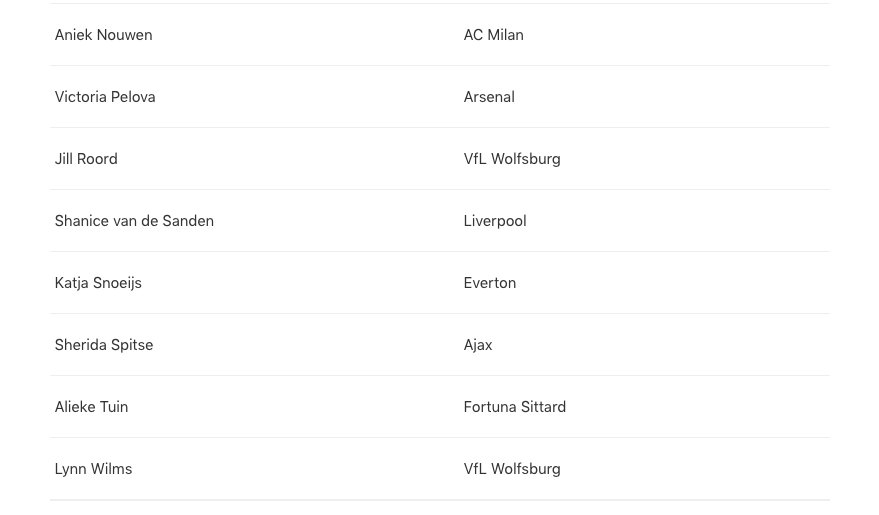Screen dimensions: 879x515
Task: Select the Ajax club entry
Action: (x=478, y=345)
